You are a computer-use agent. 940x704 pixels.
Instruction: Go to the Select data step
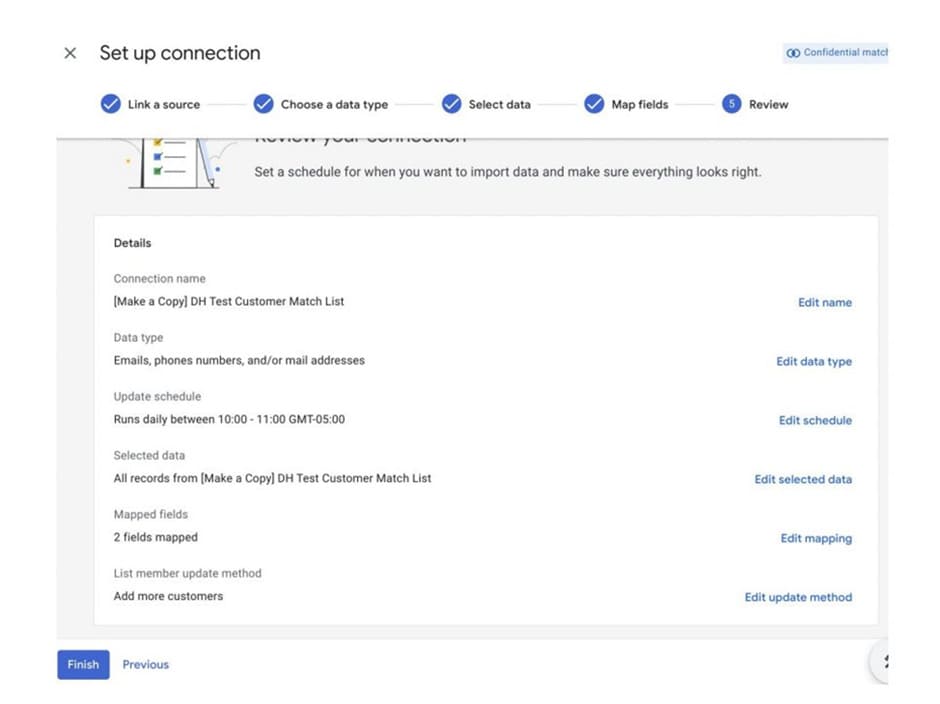[499, 104]
